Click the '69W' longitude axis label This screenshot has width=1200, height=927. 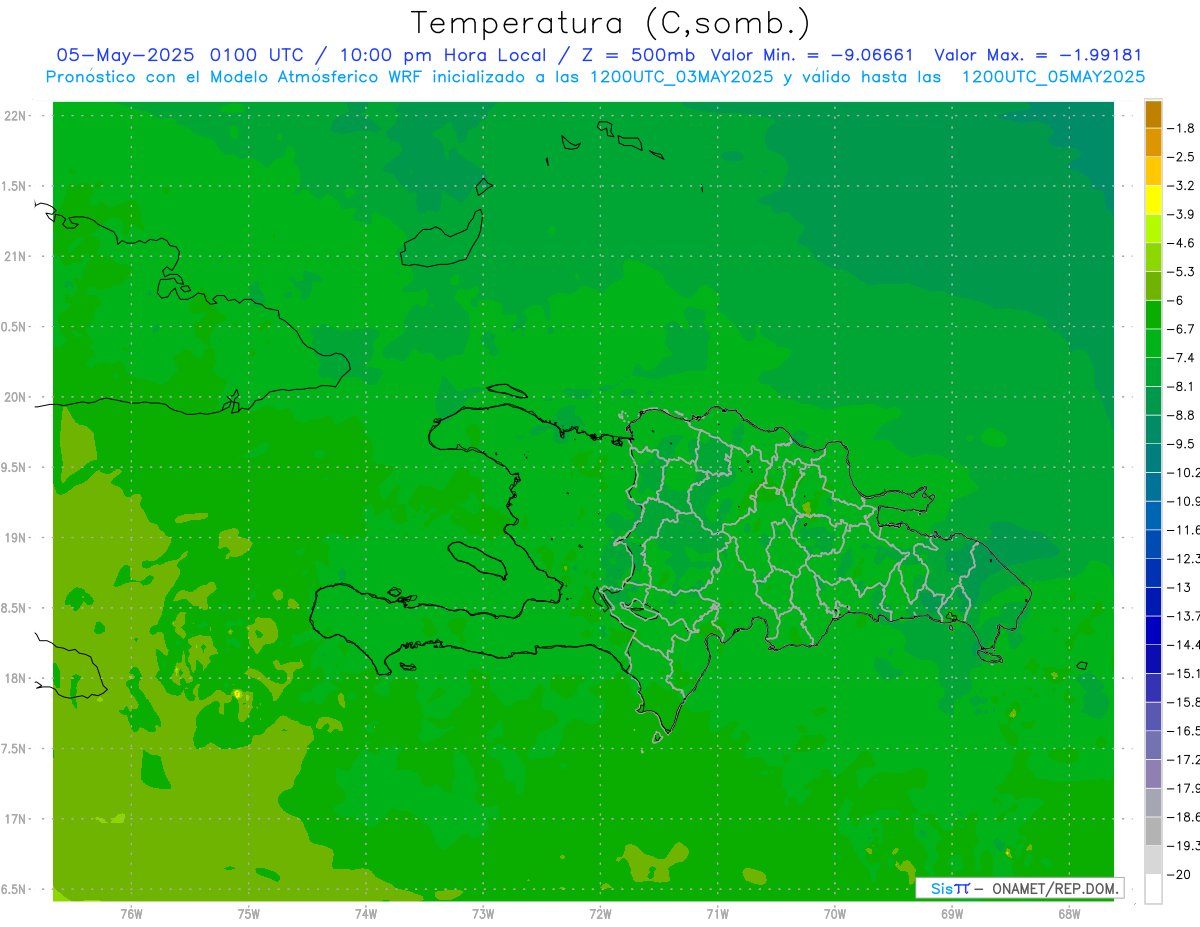952,915
